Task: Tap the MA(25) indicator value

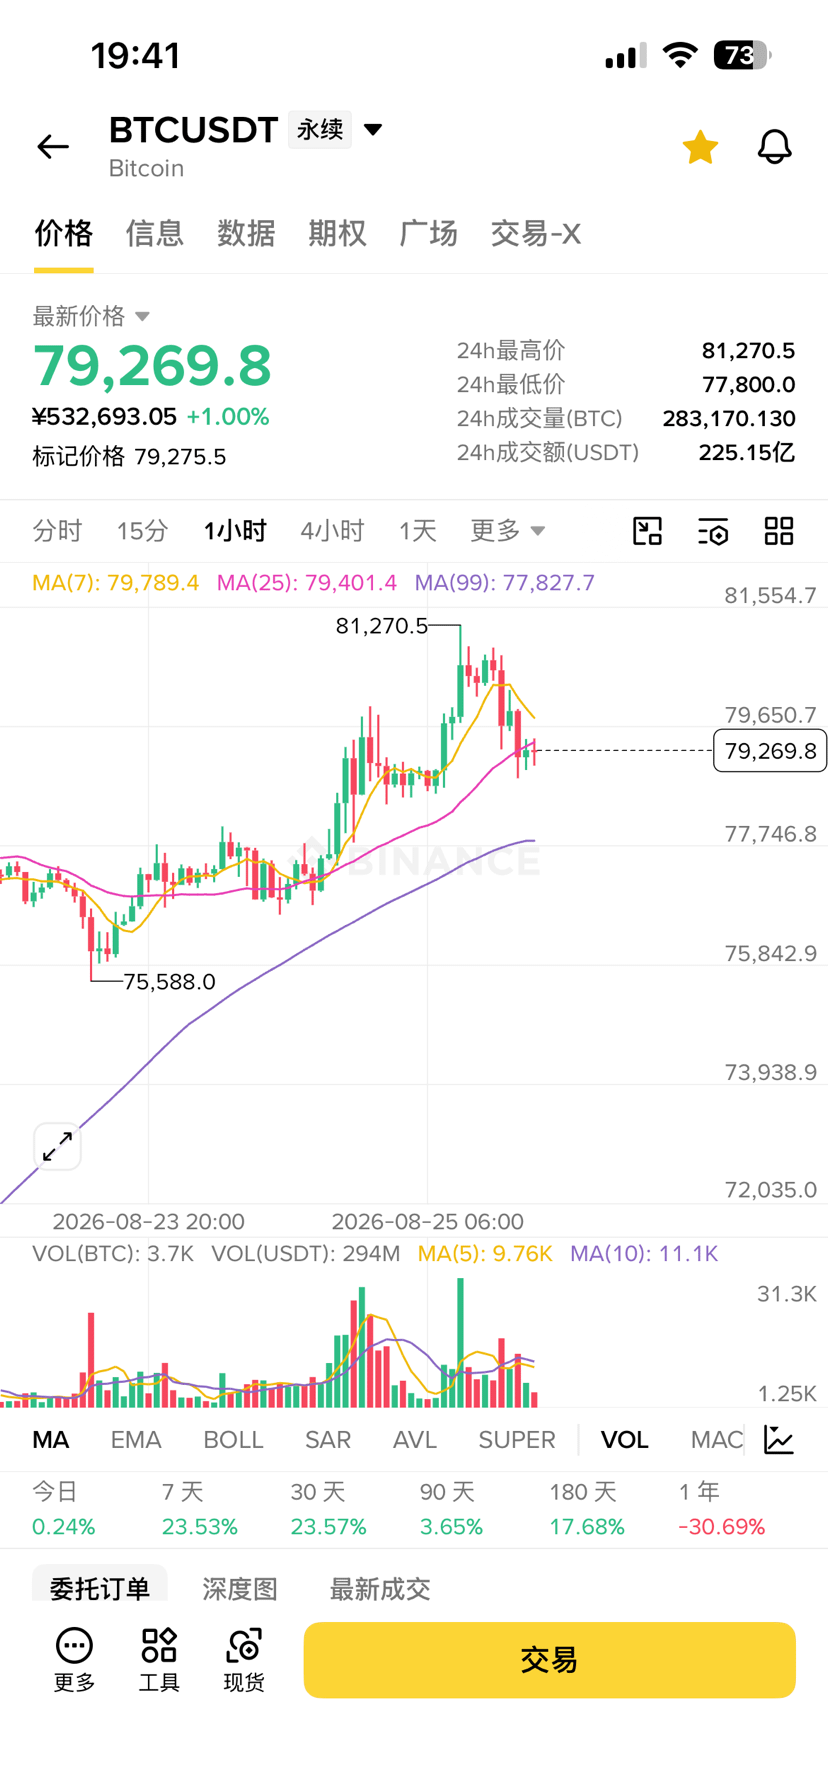Action: click(307, 582)
